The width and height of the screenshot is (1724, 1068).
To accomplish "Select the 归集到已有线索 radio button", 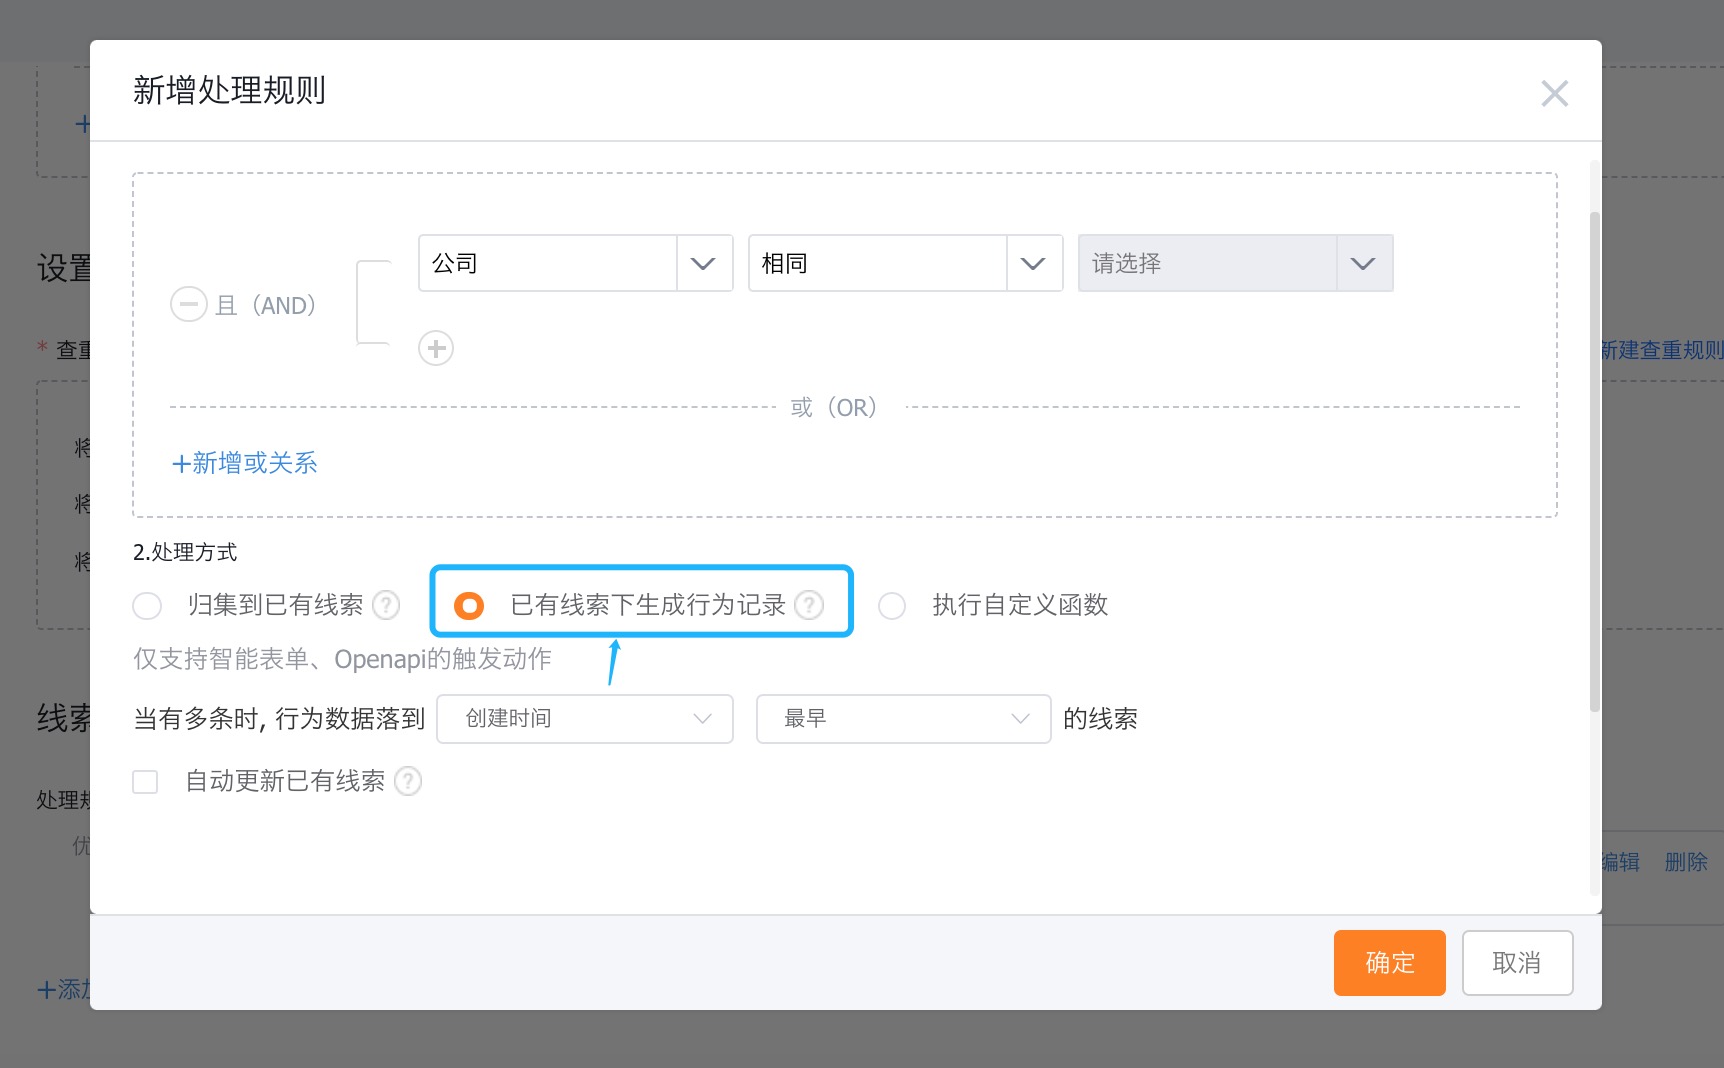I will tap(147, 606).
